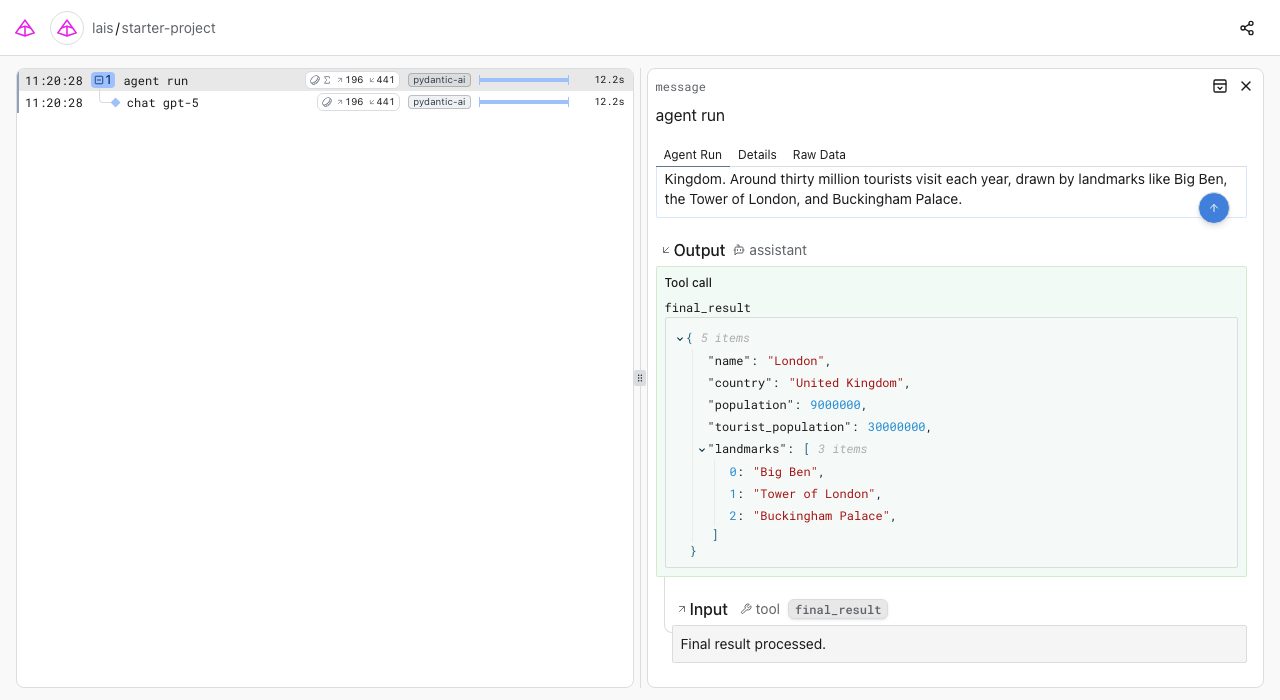Click the diamond icon beside chat gpt-5
Screen dimensions: 1280x700
[x=115, y=103]
